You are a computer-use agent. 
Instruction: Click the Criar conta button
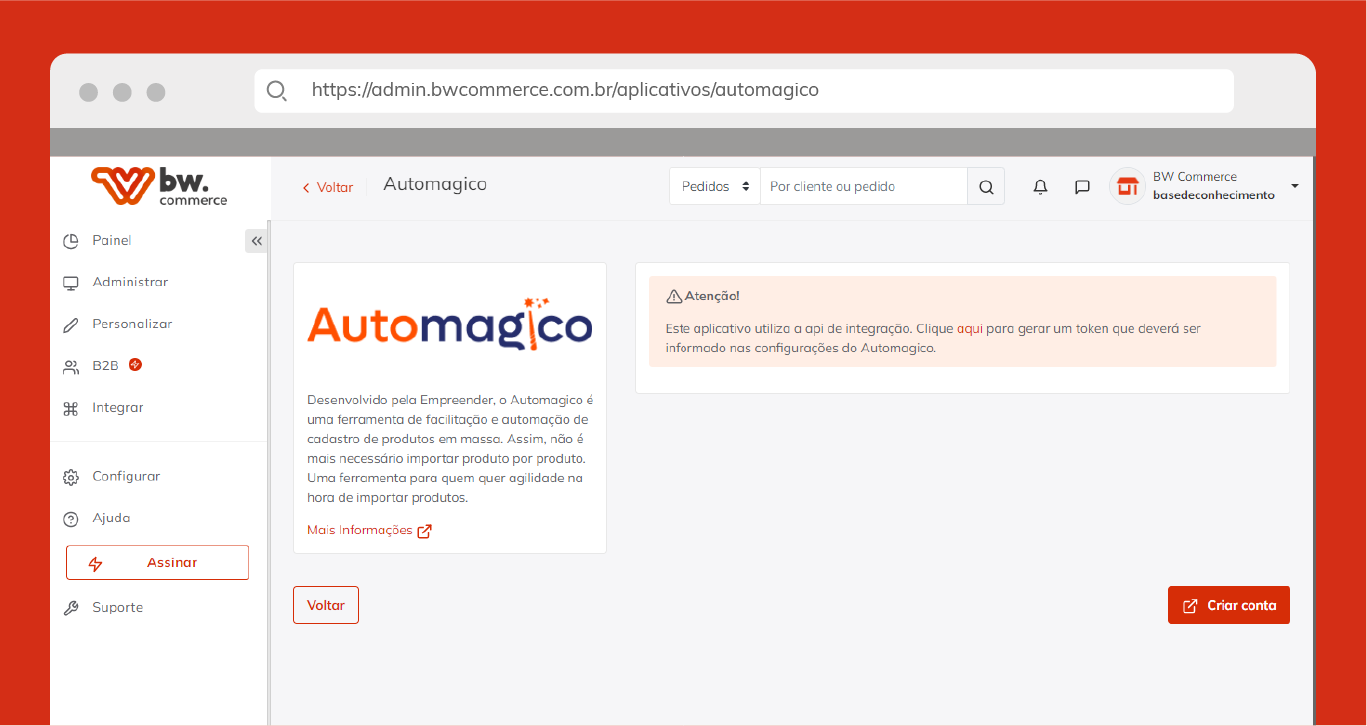1229,605
